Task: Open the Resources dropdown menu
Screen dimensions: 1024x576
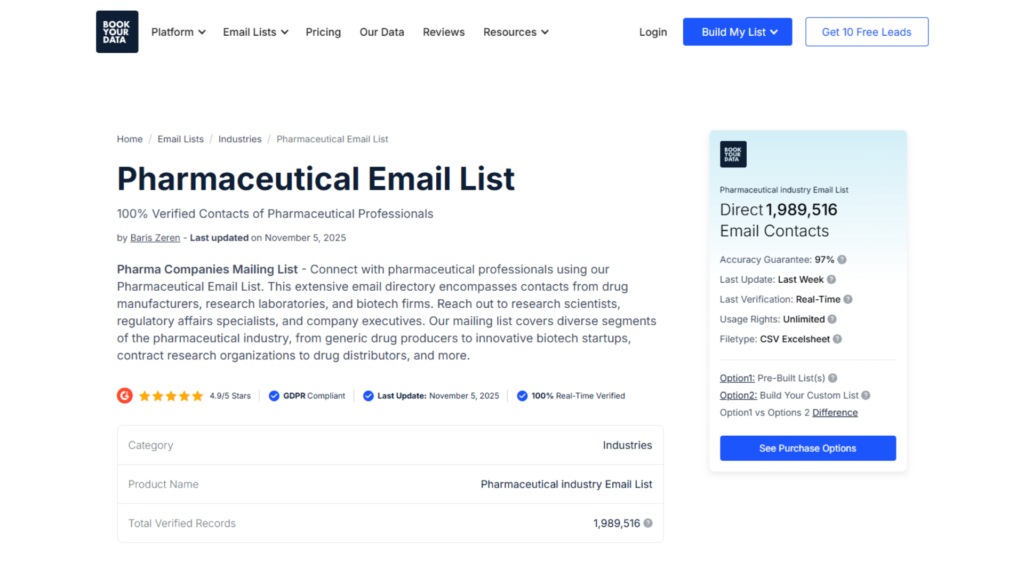Action: (x=516, y=32)
